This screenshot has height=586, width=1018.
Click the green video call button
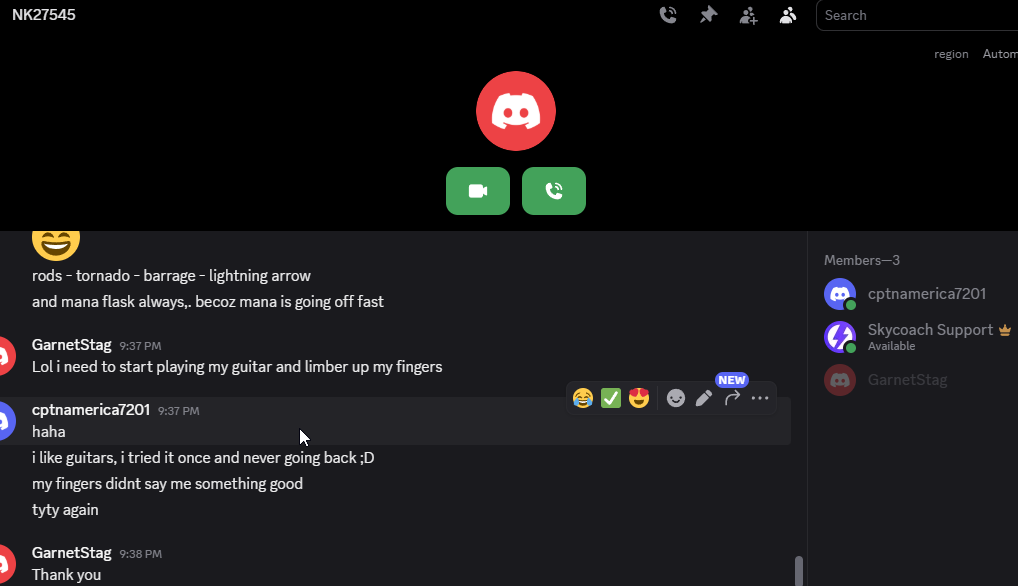point(478,191)
